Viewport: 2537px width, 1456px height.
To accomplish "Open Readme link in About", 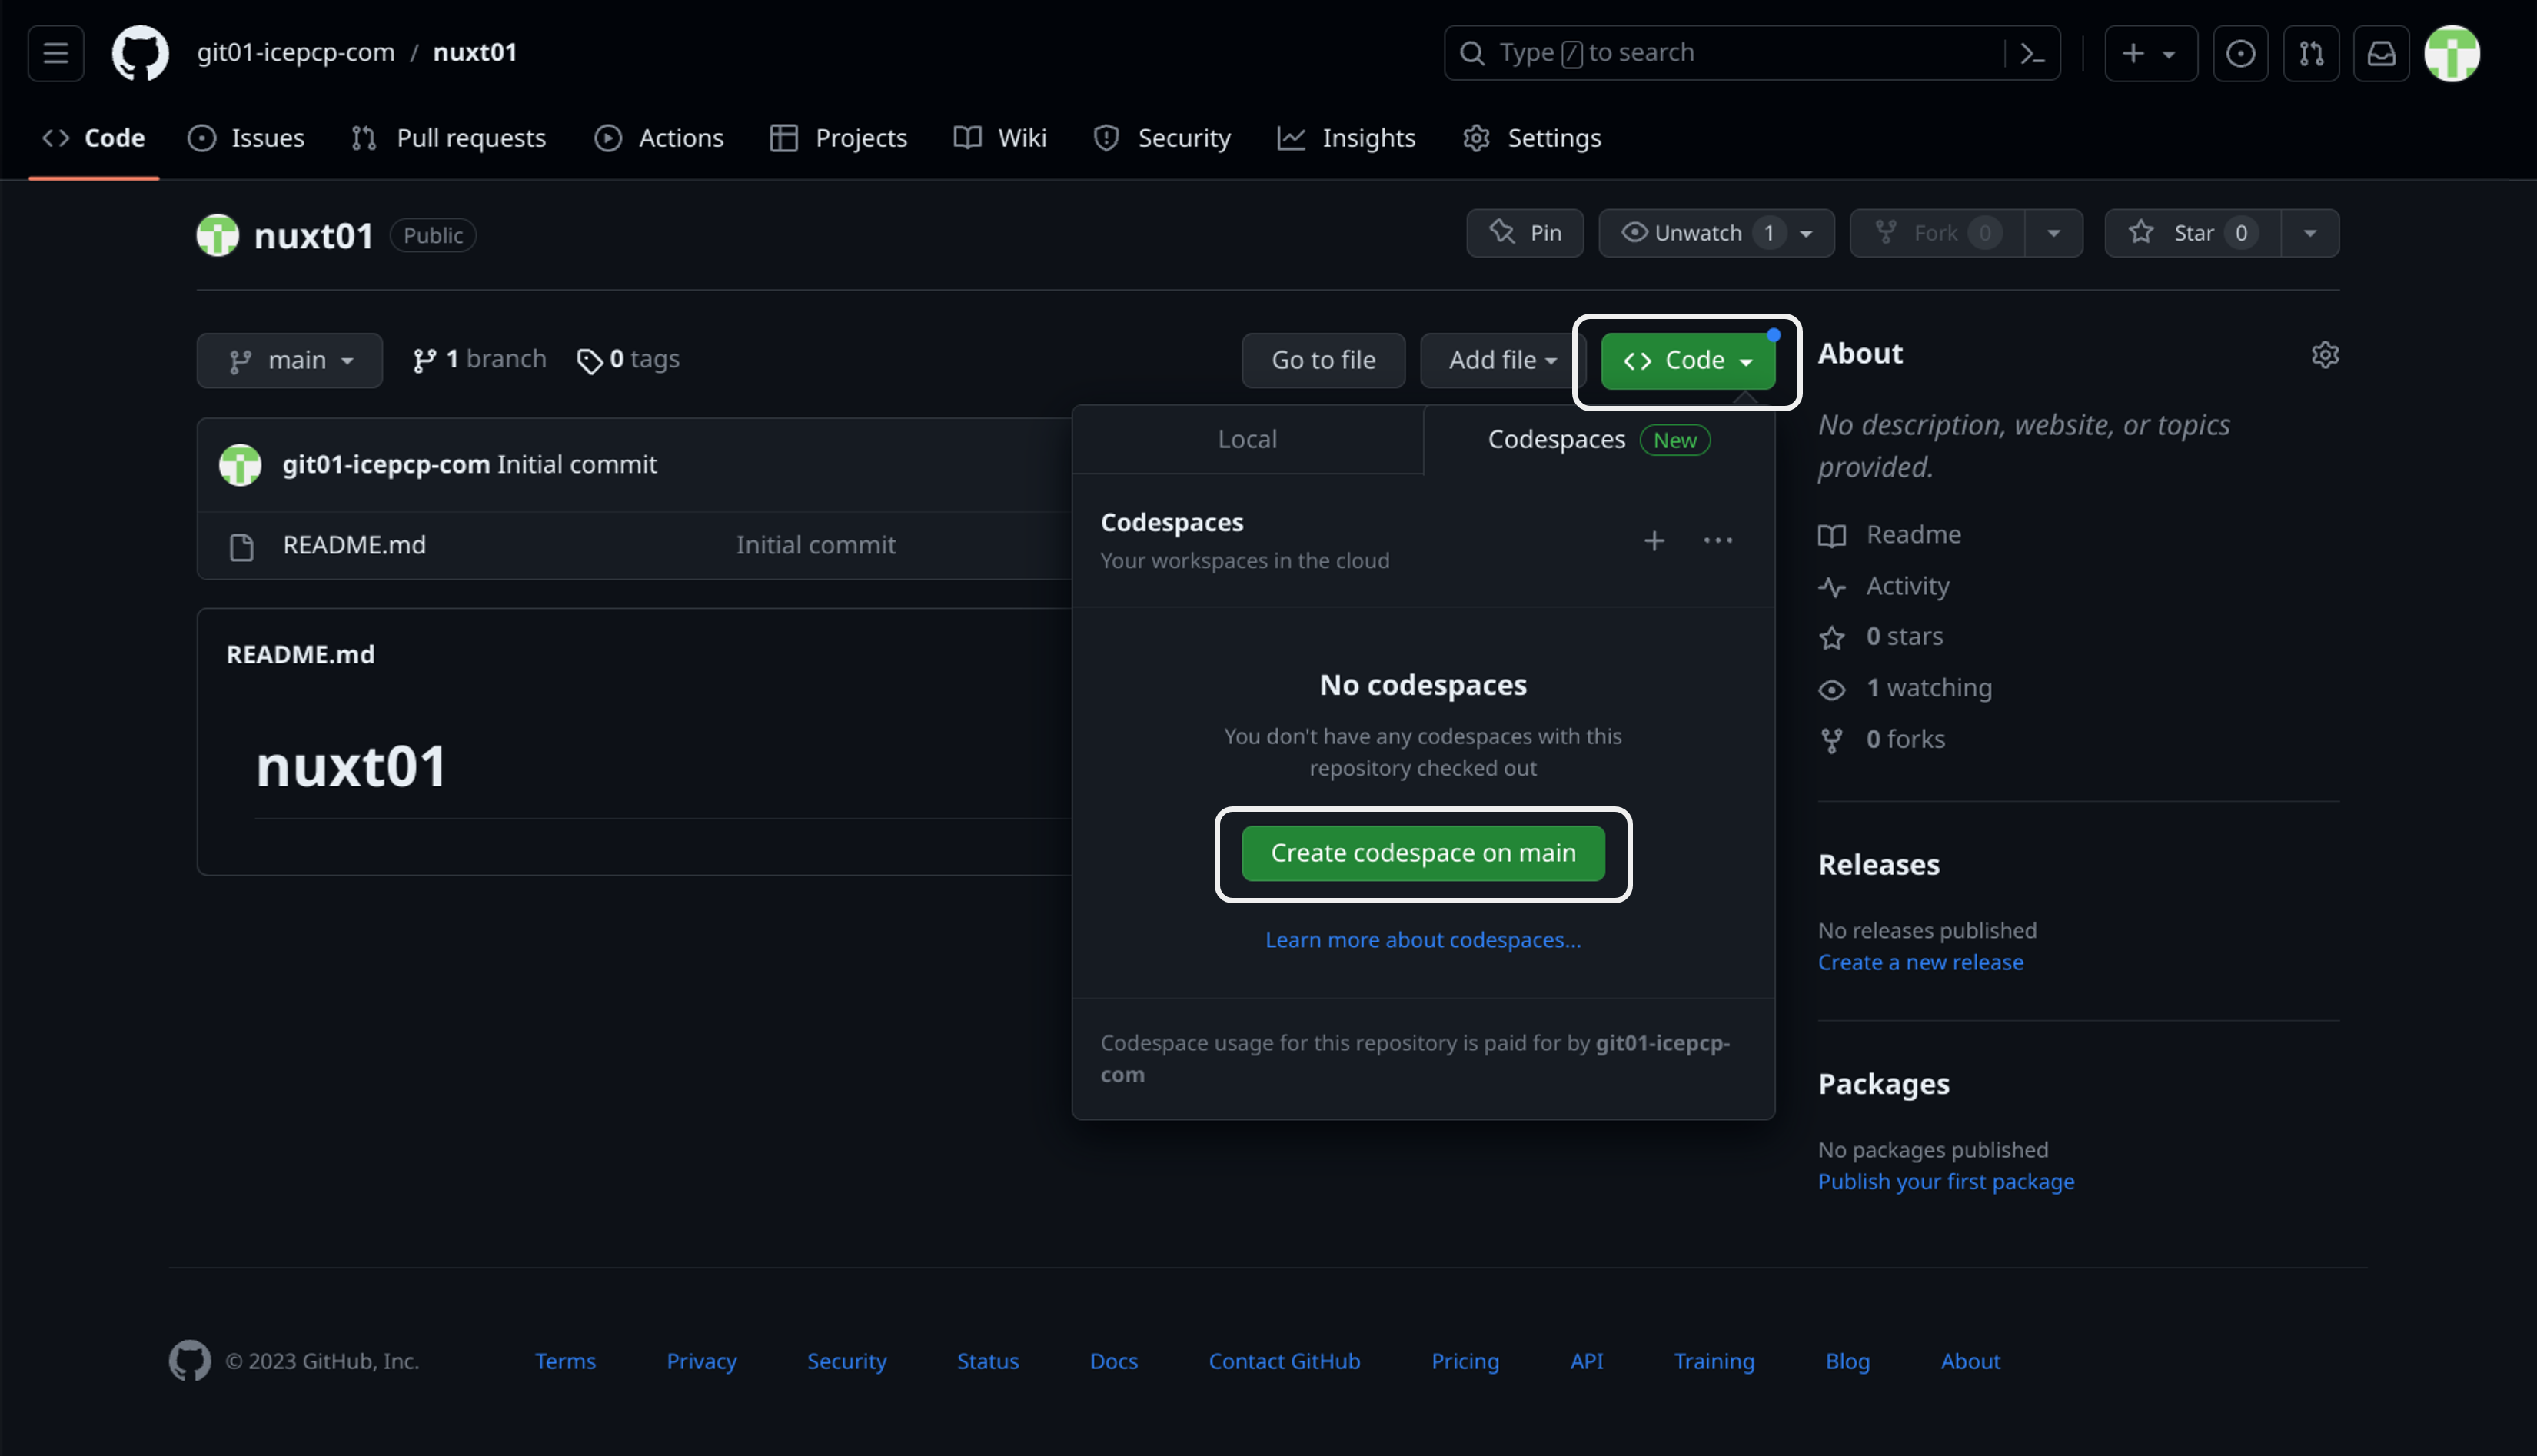I will point(1890,535).
